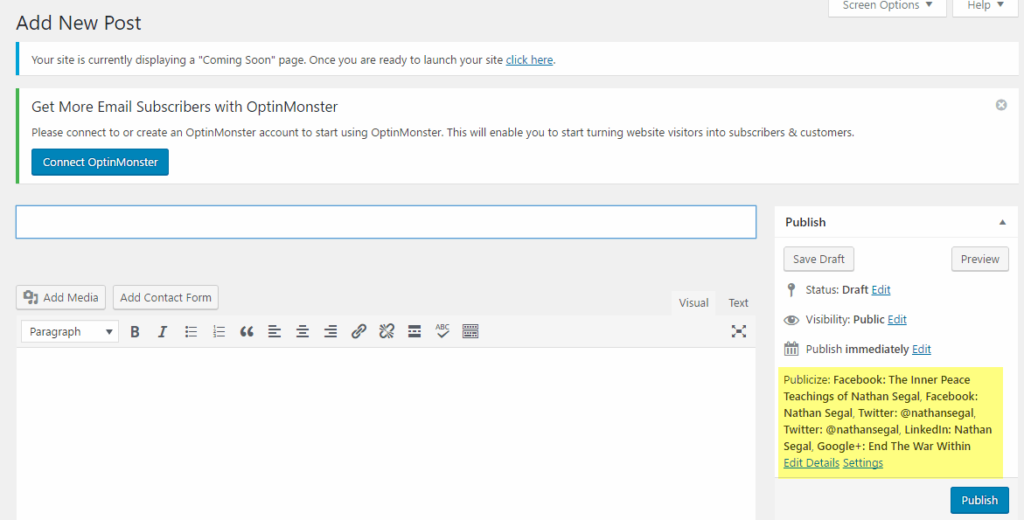Viewport: 1024px width, 520px height.
Task: Focus the post title field
Action: tap(386, 222)
